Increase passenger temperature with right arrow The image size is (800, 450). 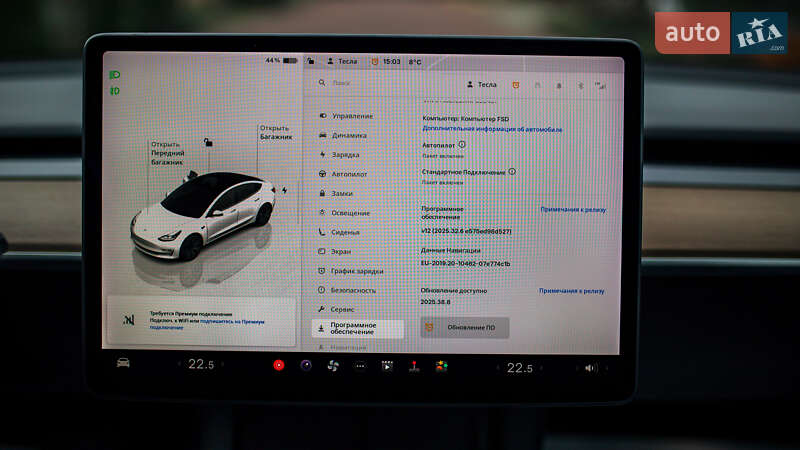click(541, 367)
